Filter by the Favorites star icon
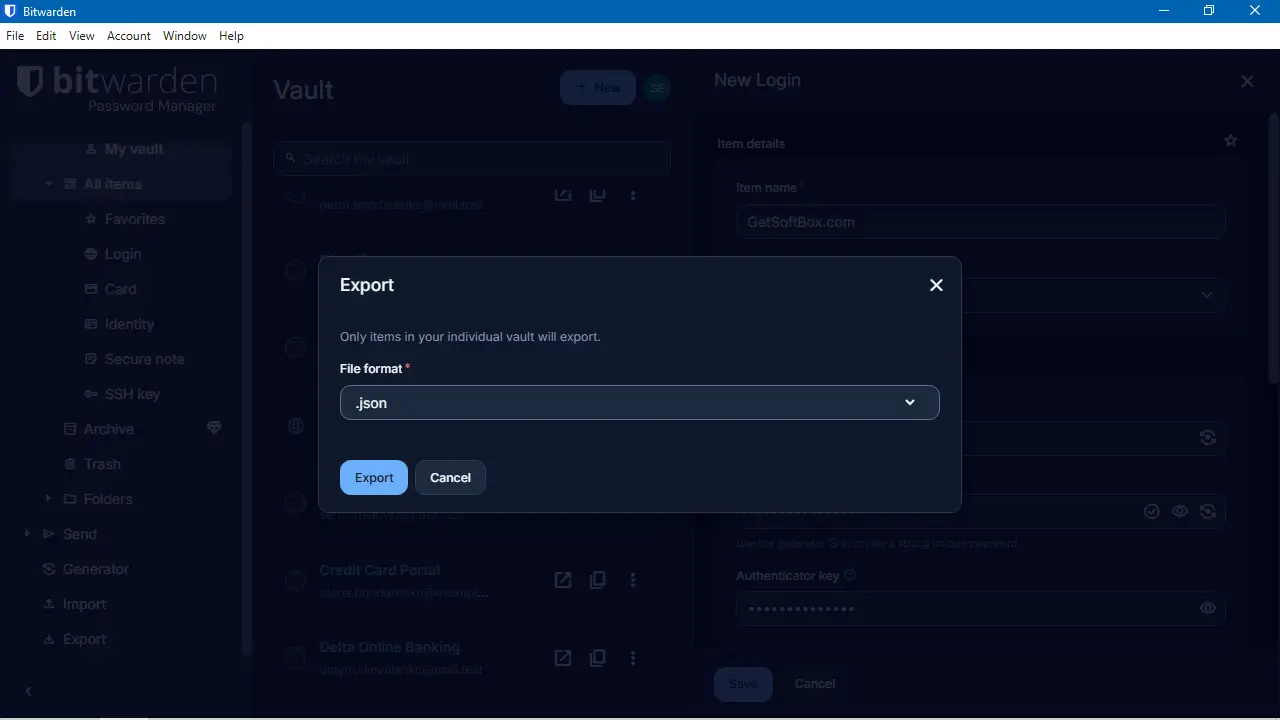The height and width of the screenshot is (720, 1280). pos(92,219)
